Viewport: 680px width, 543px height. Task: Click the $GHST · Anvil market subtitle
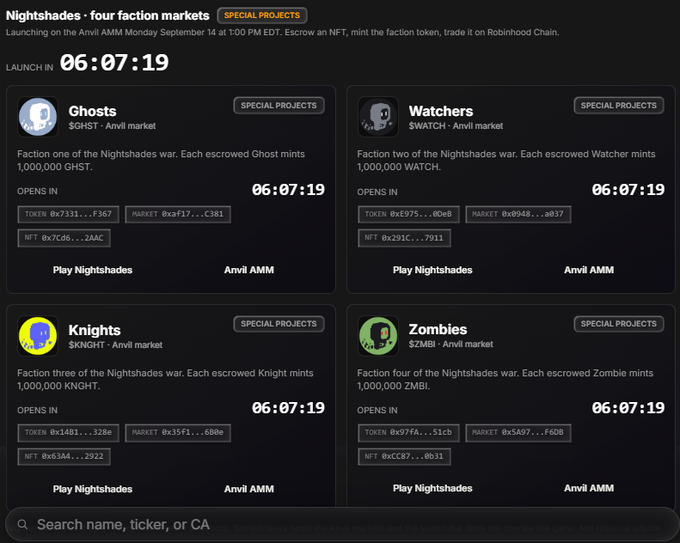[x=112, y=126]
